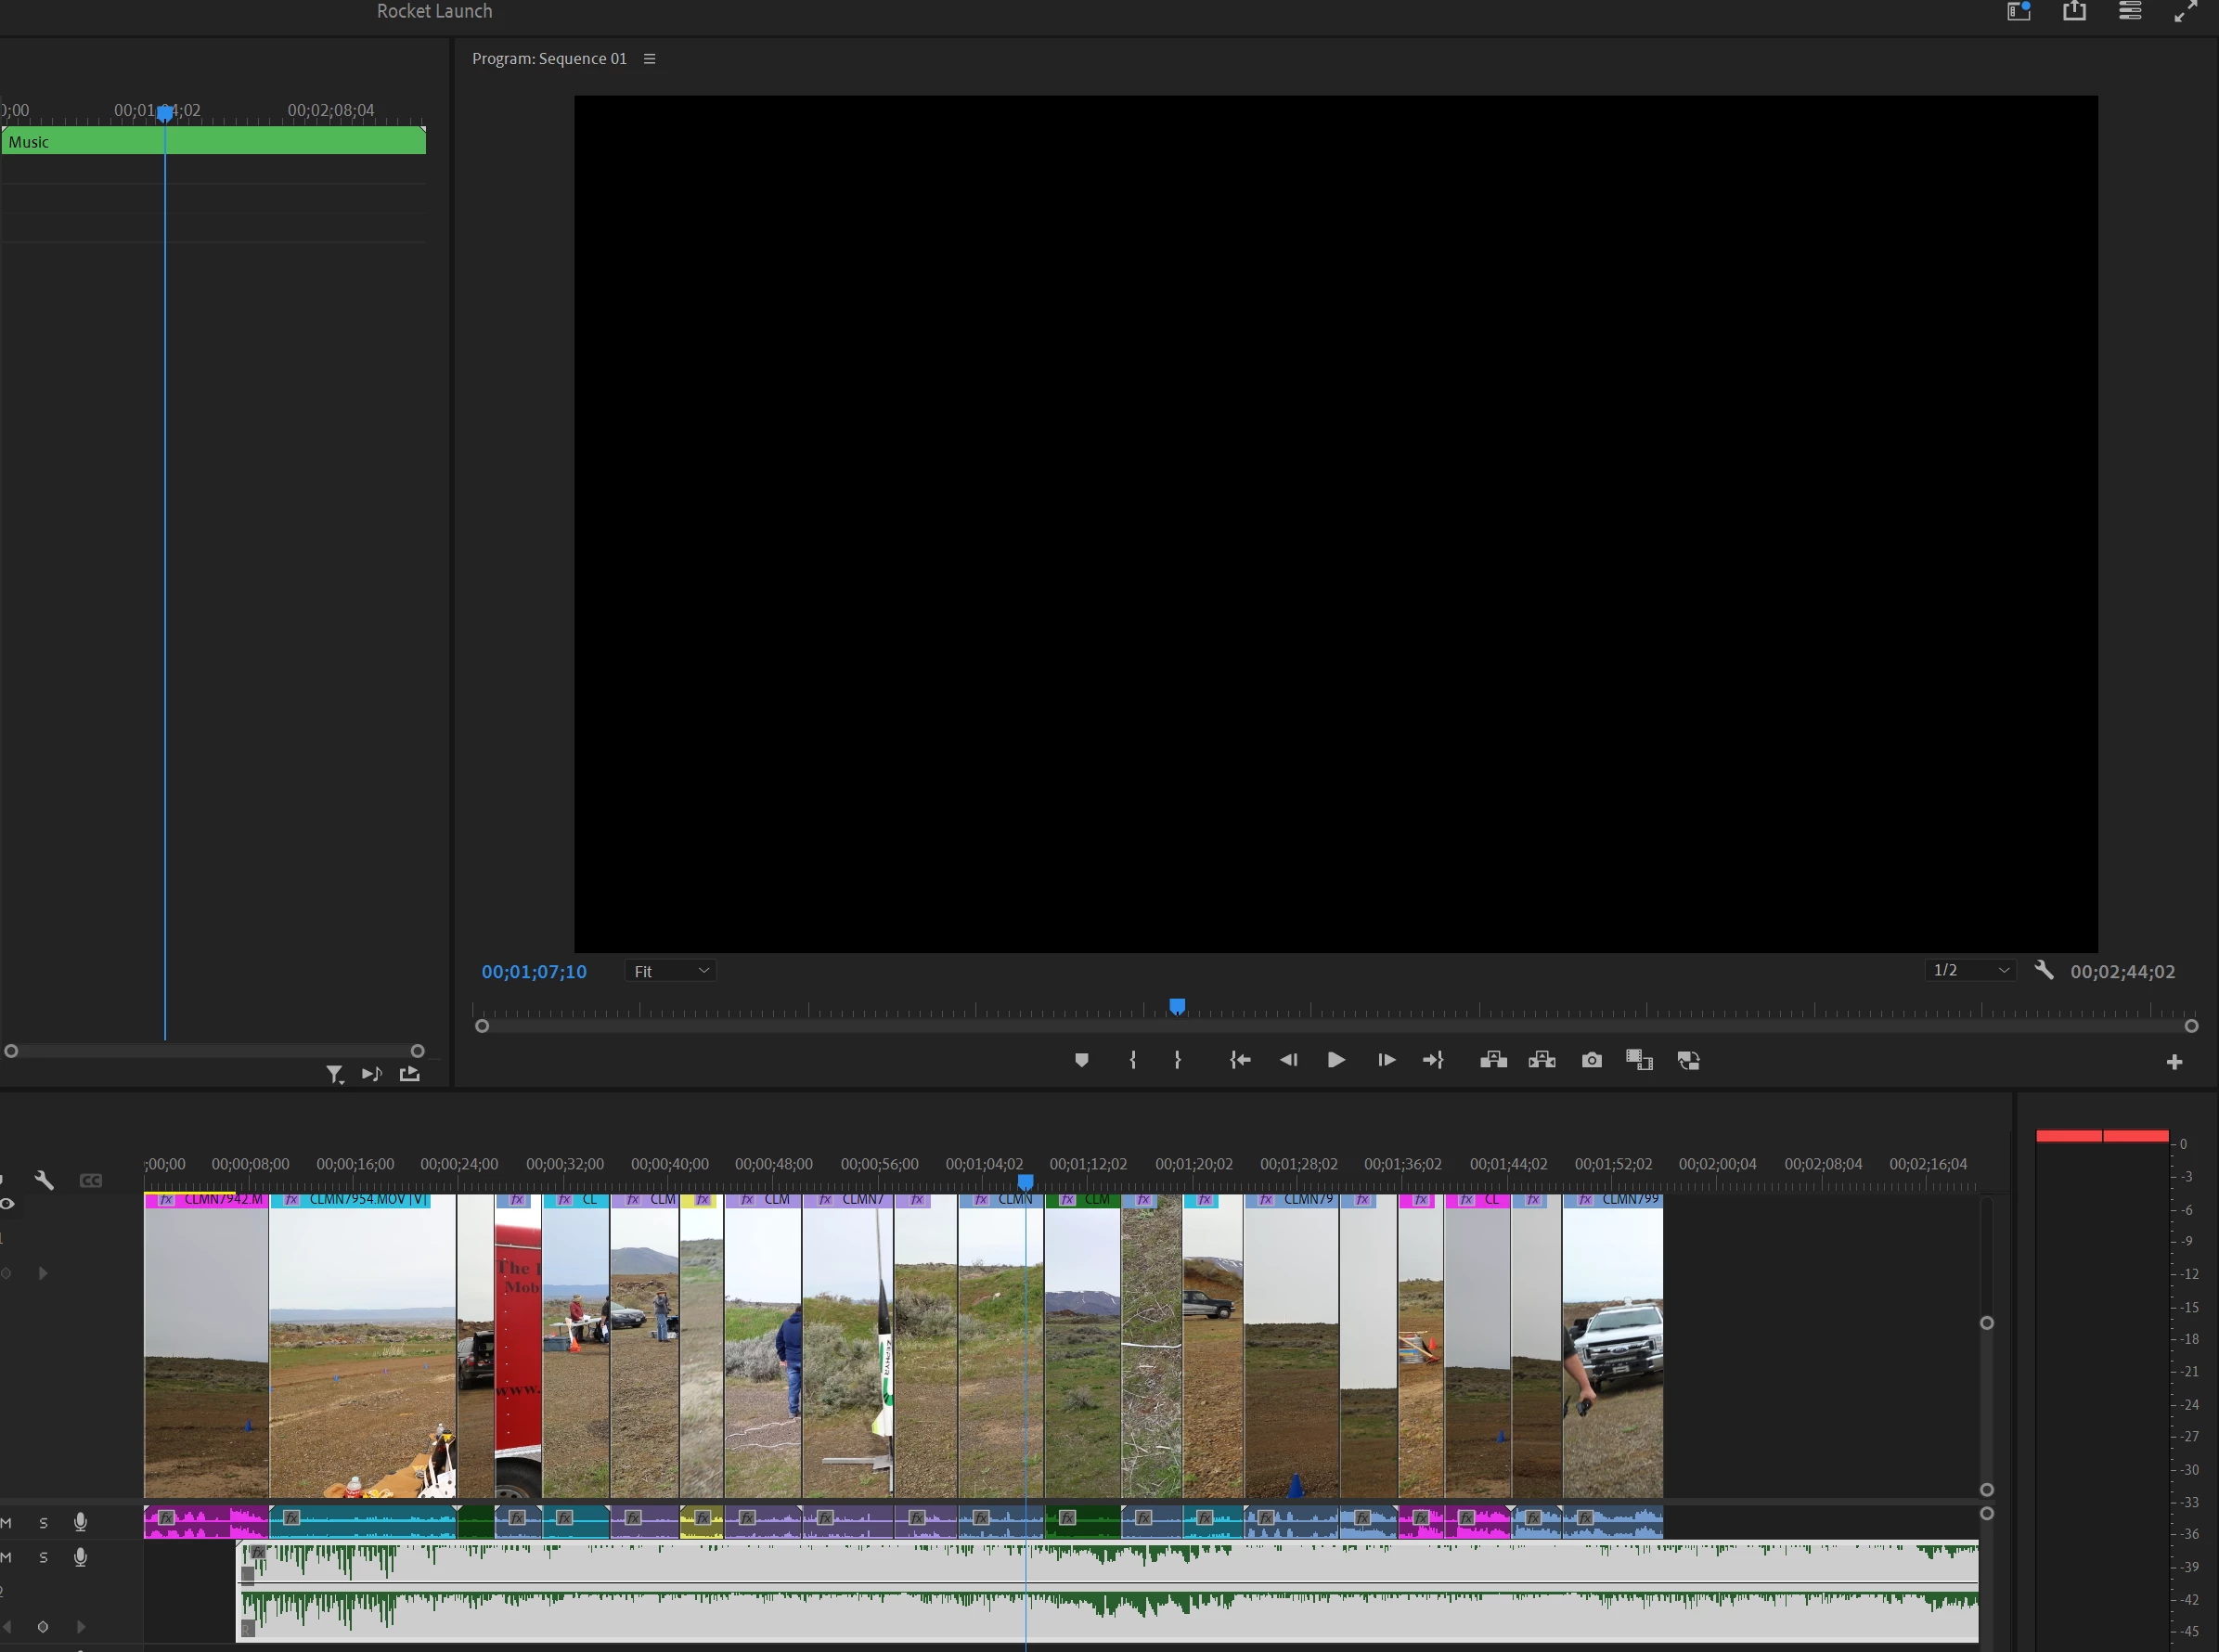Open timeline display settings wrench
2219x1652 pixels.
44,1180
